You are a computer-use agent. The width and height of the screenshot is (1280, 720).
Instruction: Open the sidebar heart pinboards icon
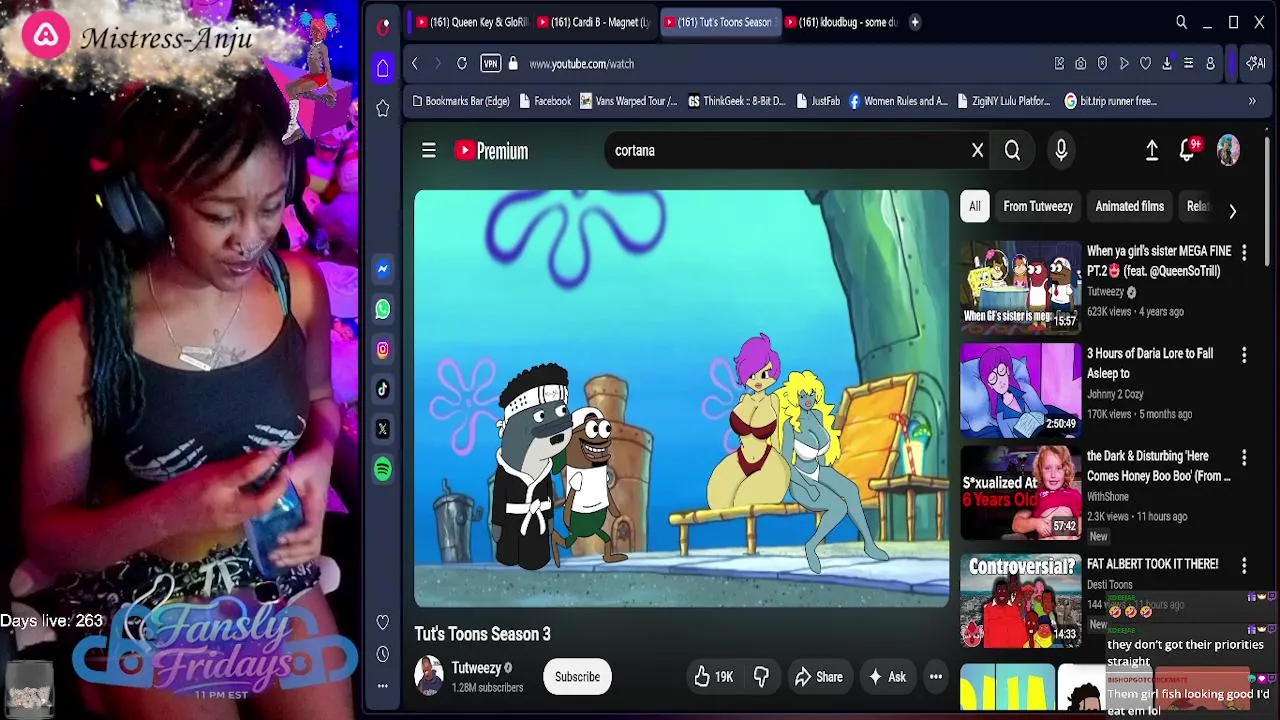(383, 622)
